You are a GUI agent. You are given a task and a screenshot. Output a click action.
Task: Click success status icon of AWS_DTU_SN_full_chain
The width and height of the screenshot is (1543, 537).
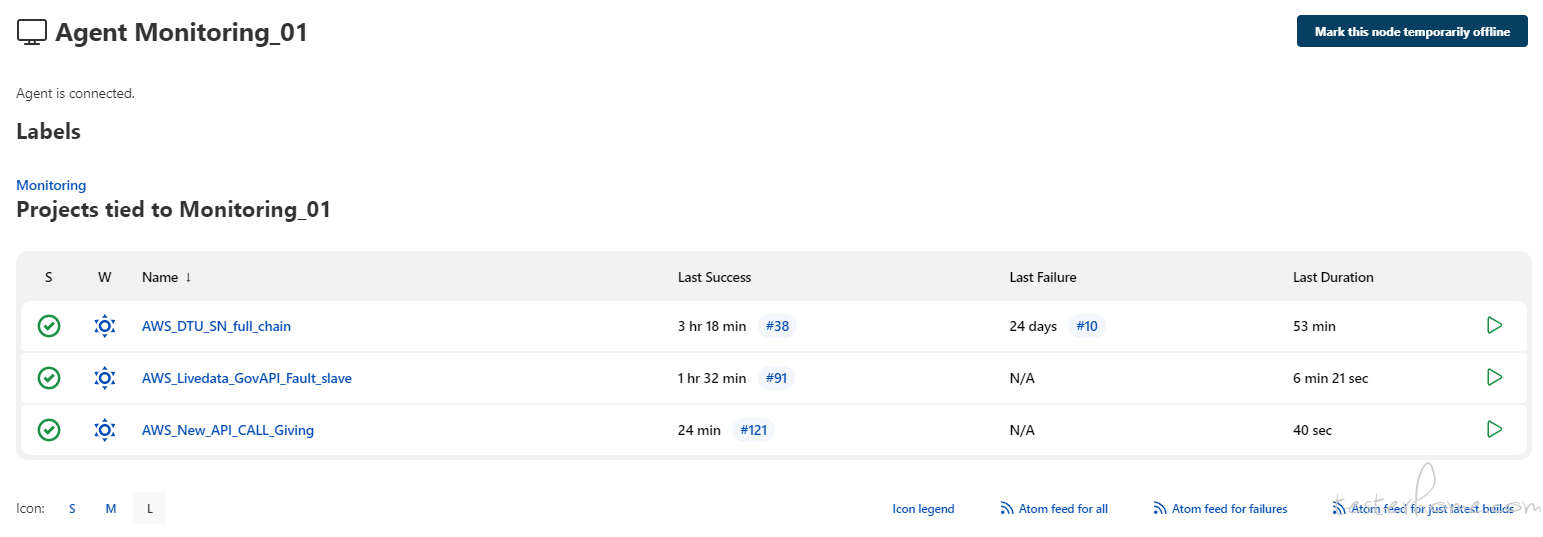click(49, 326)
